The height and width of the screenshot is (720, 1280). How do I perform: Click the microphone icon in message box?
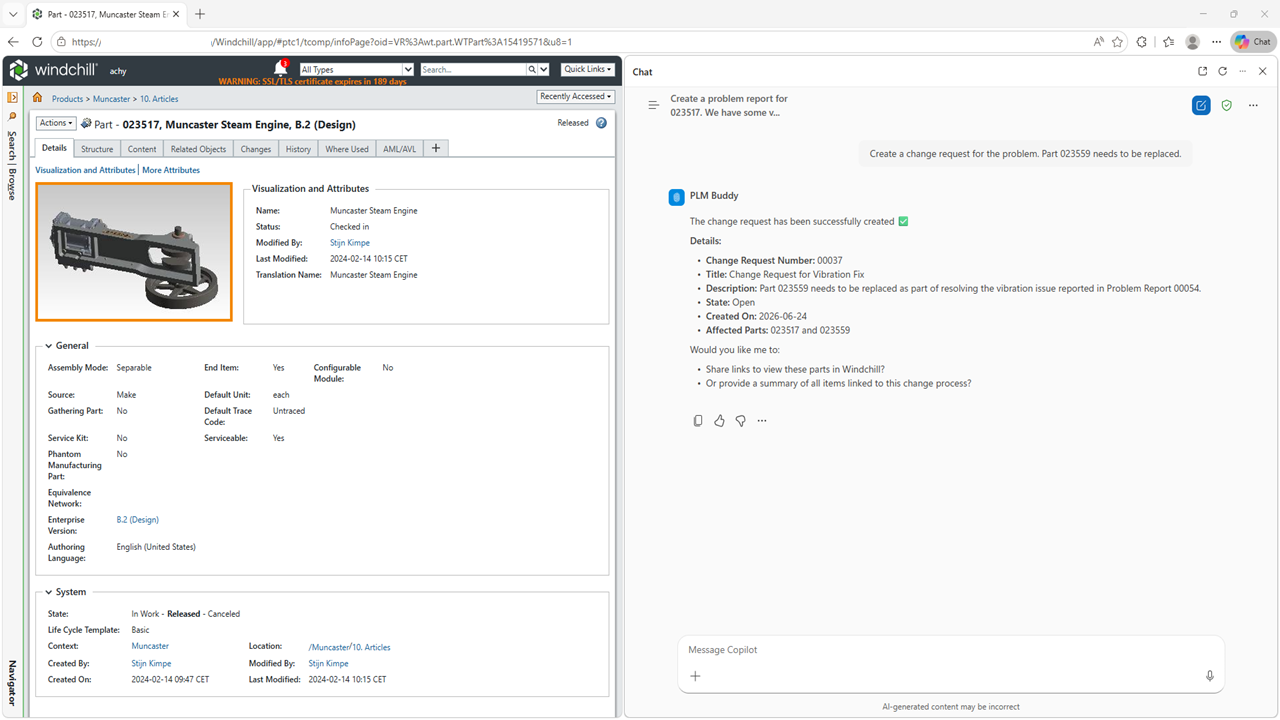[x=1210, y=676]
